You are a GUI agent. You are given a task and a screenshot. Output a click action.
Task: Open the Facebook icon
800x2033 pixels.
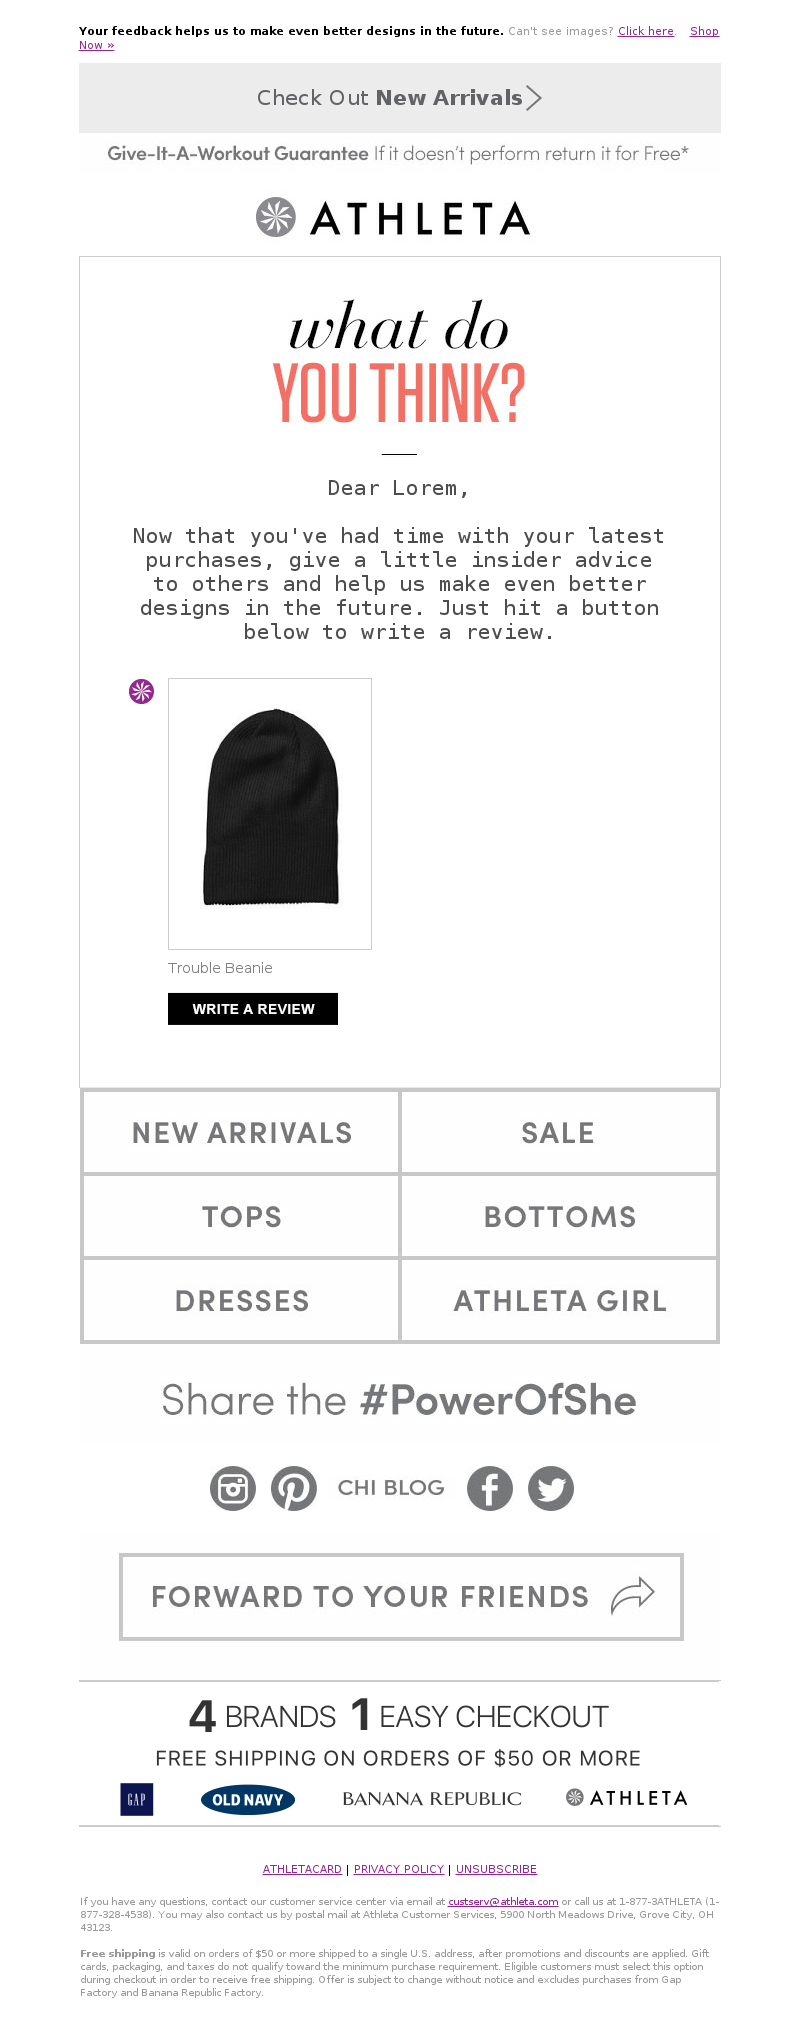(x=490, y=1488)
